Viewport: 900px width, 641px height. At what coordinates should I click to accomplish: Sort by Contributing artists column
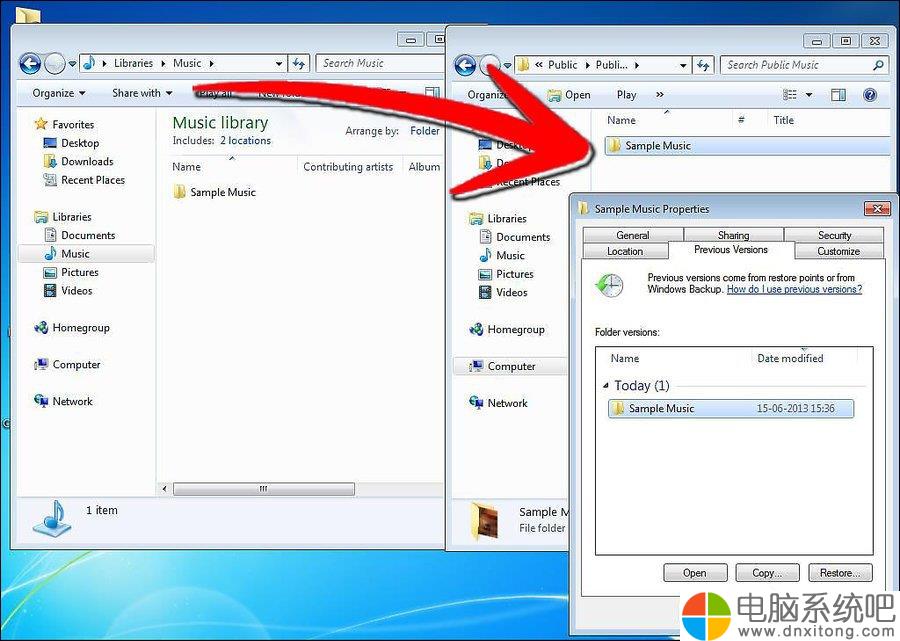click(x=348, y=167)
